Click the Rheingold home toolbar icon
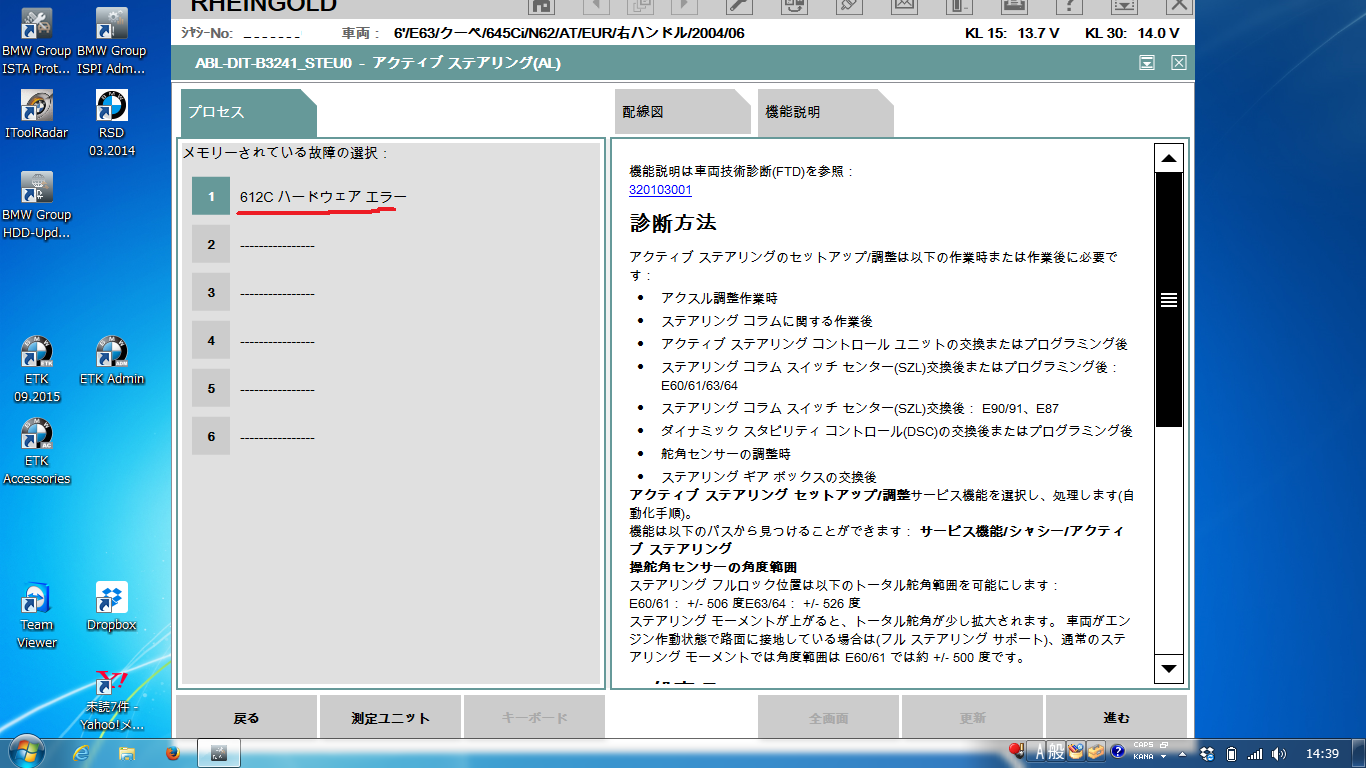This screenshot has height=768, width=1366. pos(541,6)
